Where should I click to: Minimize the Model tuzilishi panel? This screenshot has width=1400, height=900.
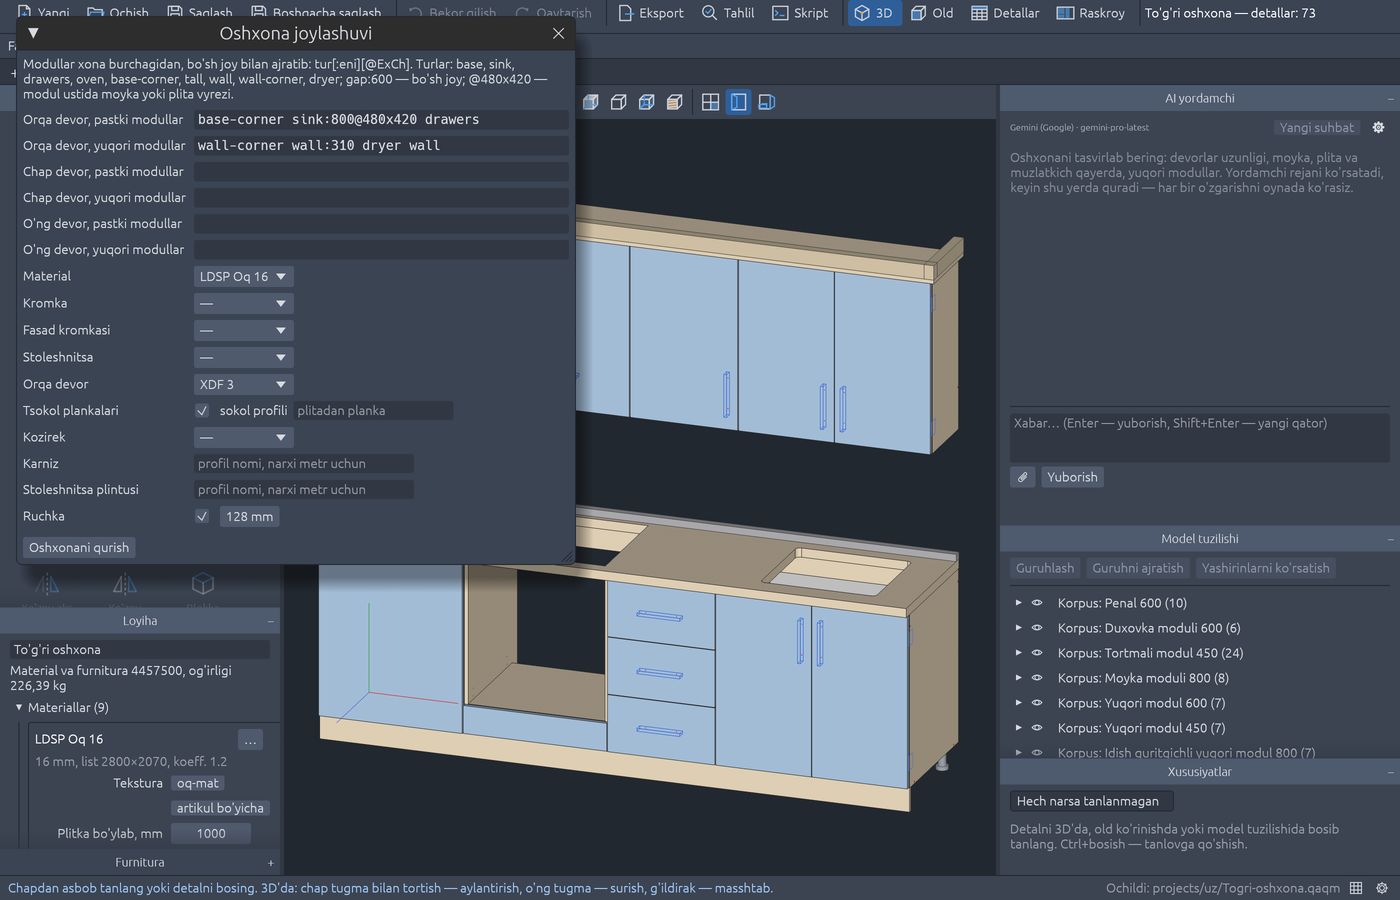pyautogui.click(x=1390, y=539)
